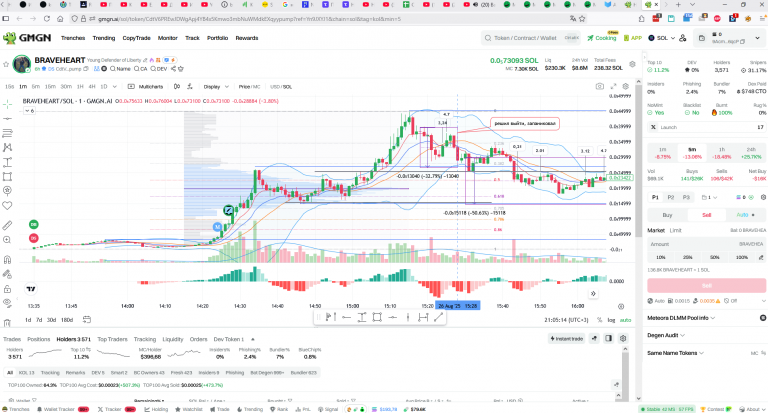Switch order type to Limit
Viewport: 768px width, 413px height.
click(x=675, y=230)
